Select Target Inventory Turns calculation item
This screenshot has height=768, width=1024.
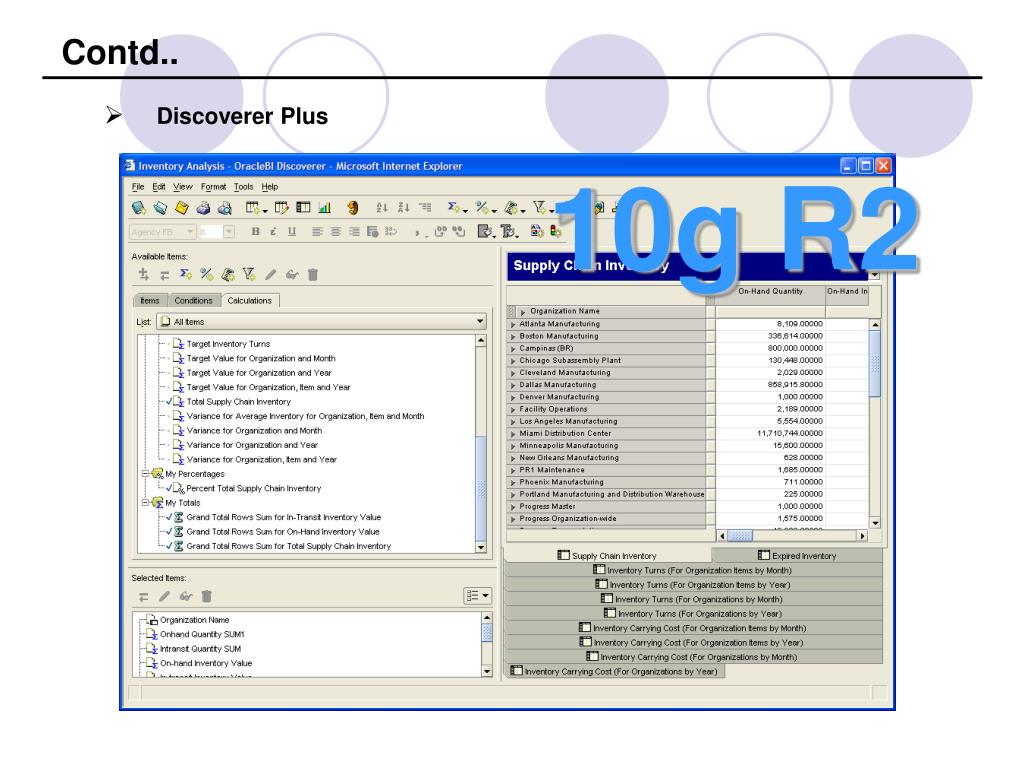coord(228,344)
